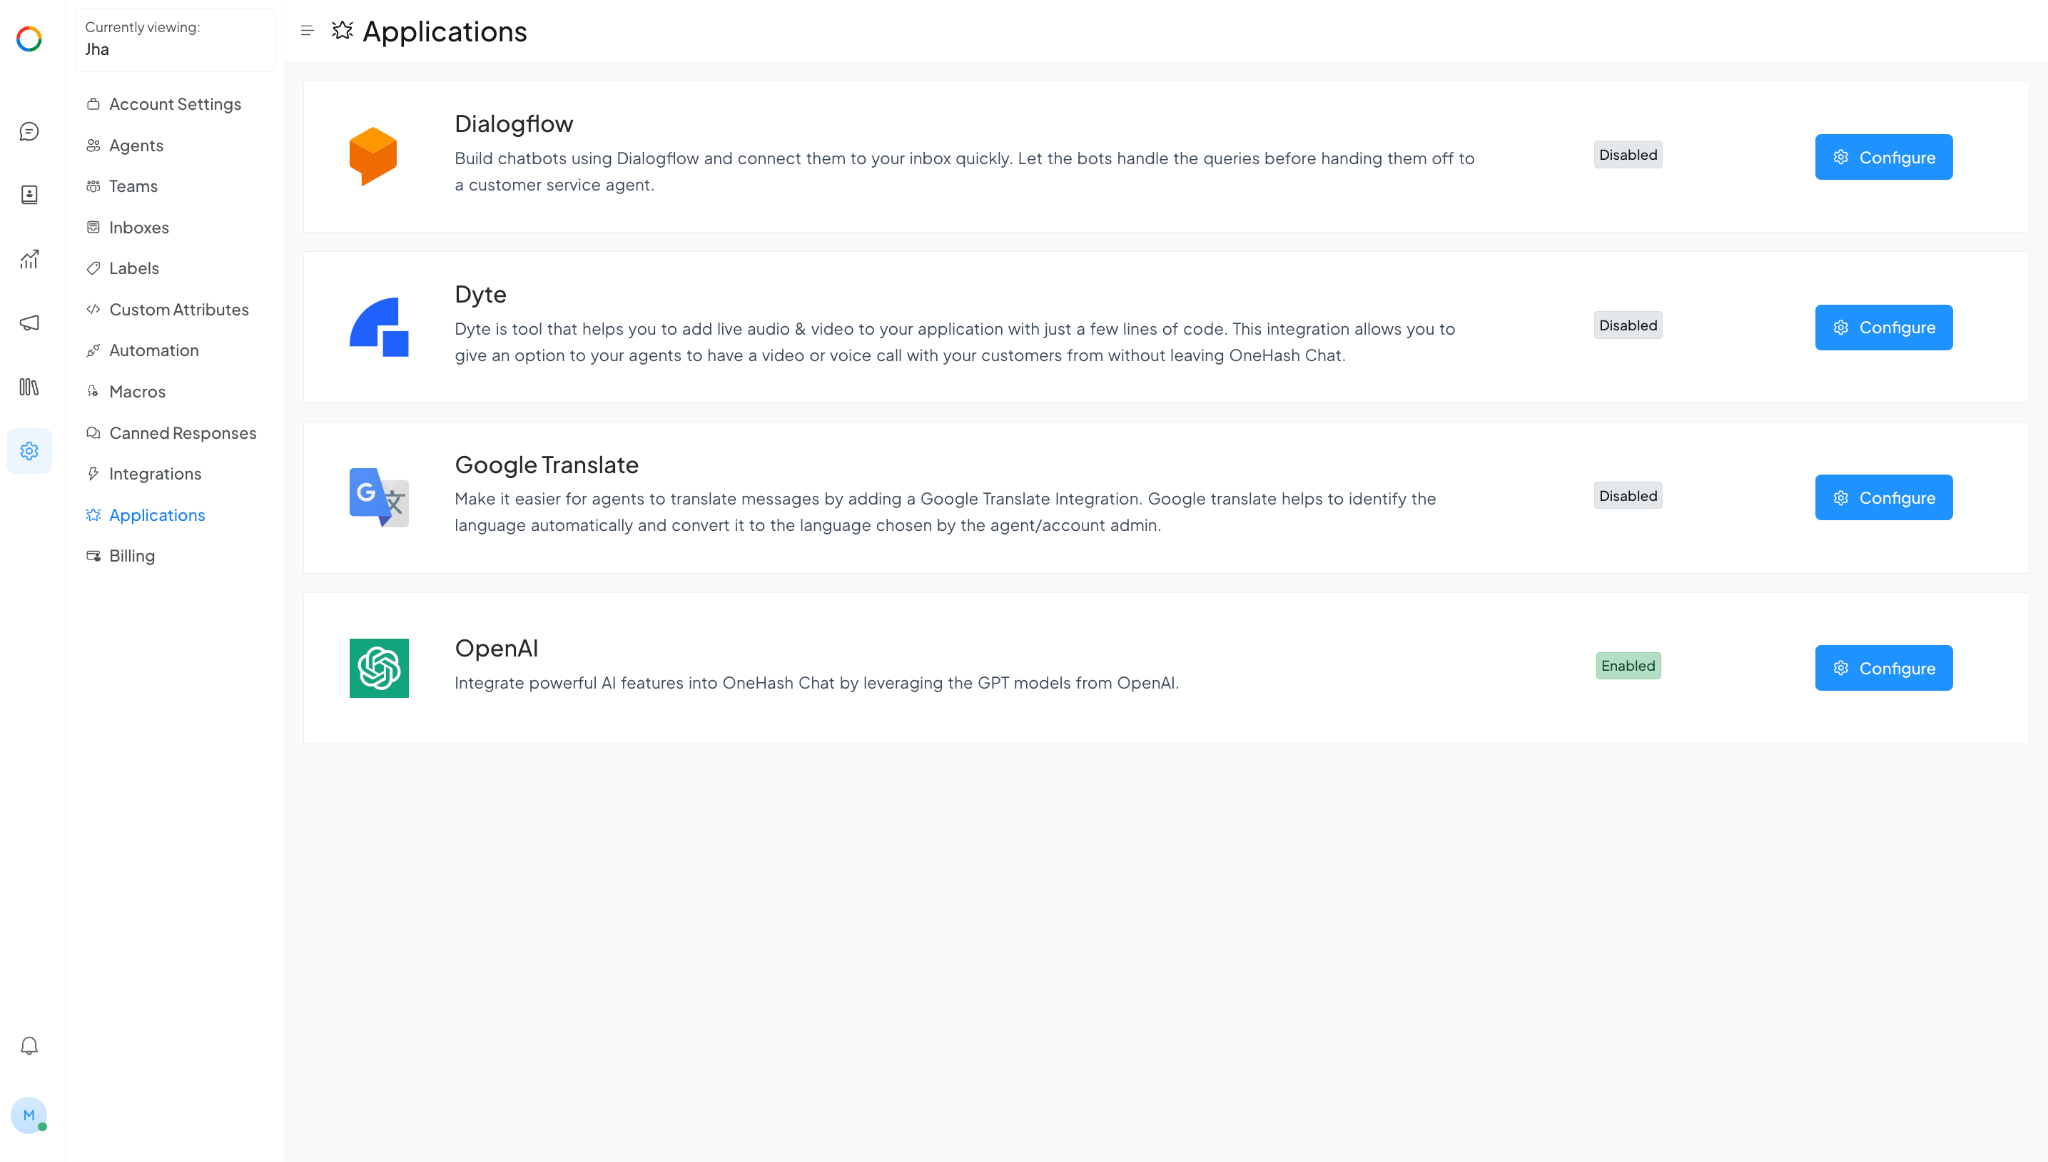Click the OpenAI Enabled status badge
The width and height of the screenshot is (2048, 1162).
1628,666
